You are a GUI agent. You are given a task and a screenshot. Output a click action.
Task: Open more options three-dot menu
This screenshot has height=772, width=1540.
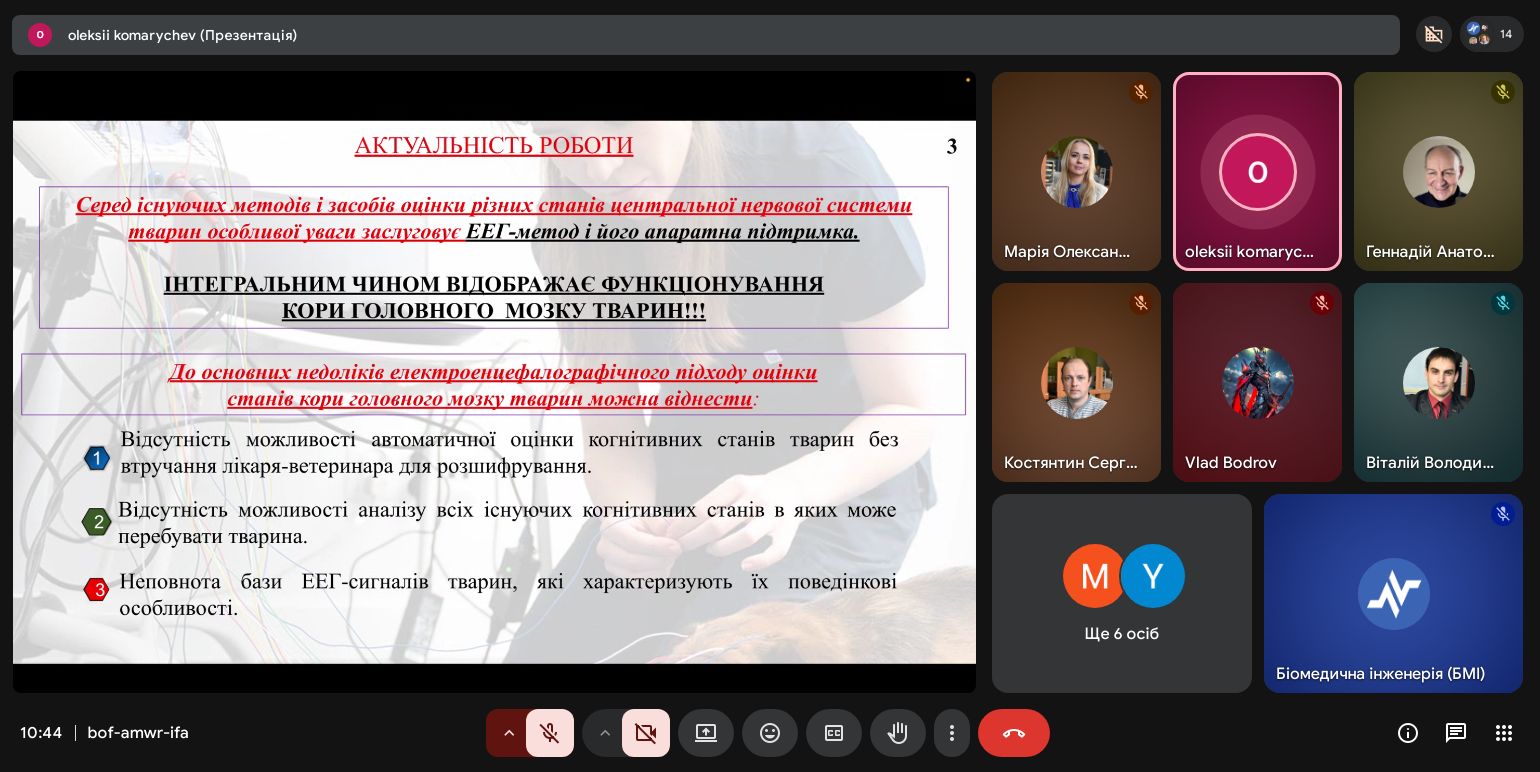(x=952, y=733)
